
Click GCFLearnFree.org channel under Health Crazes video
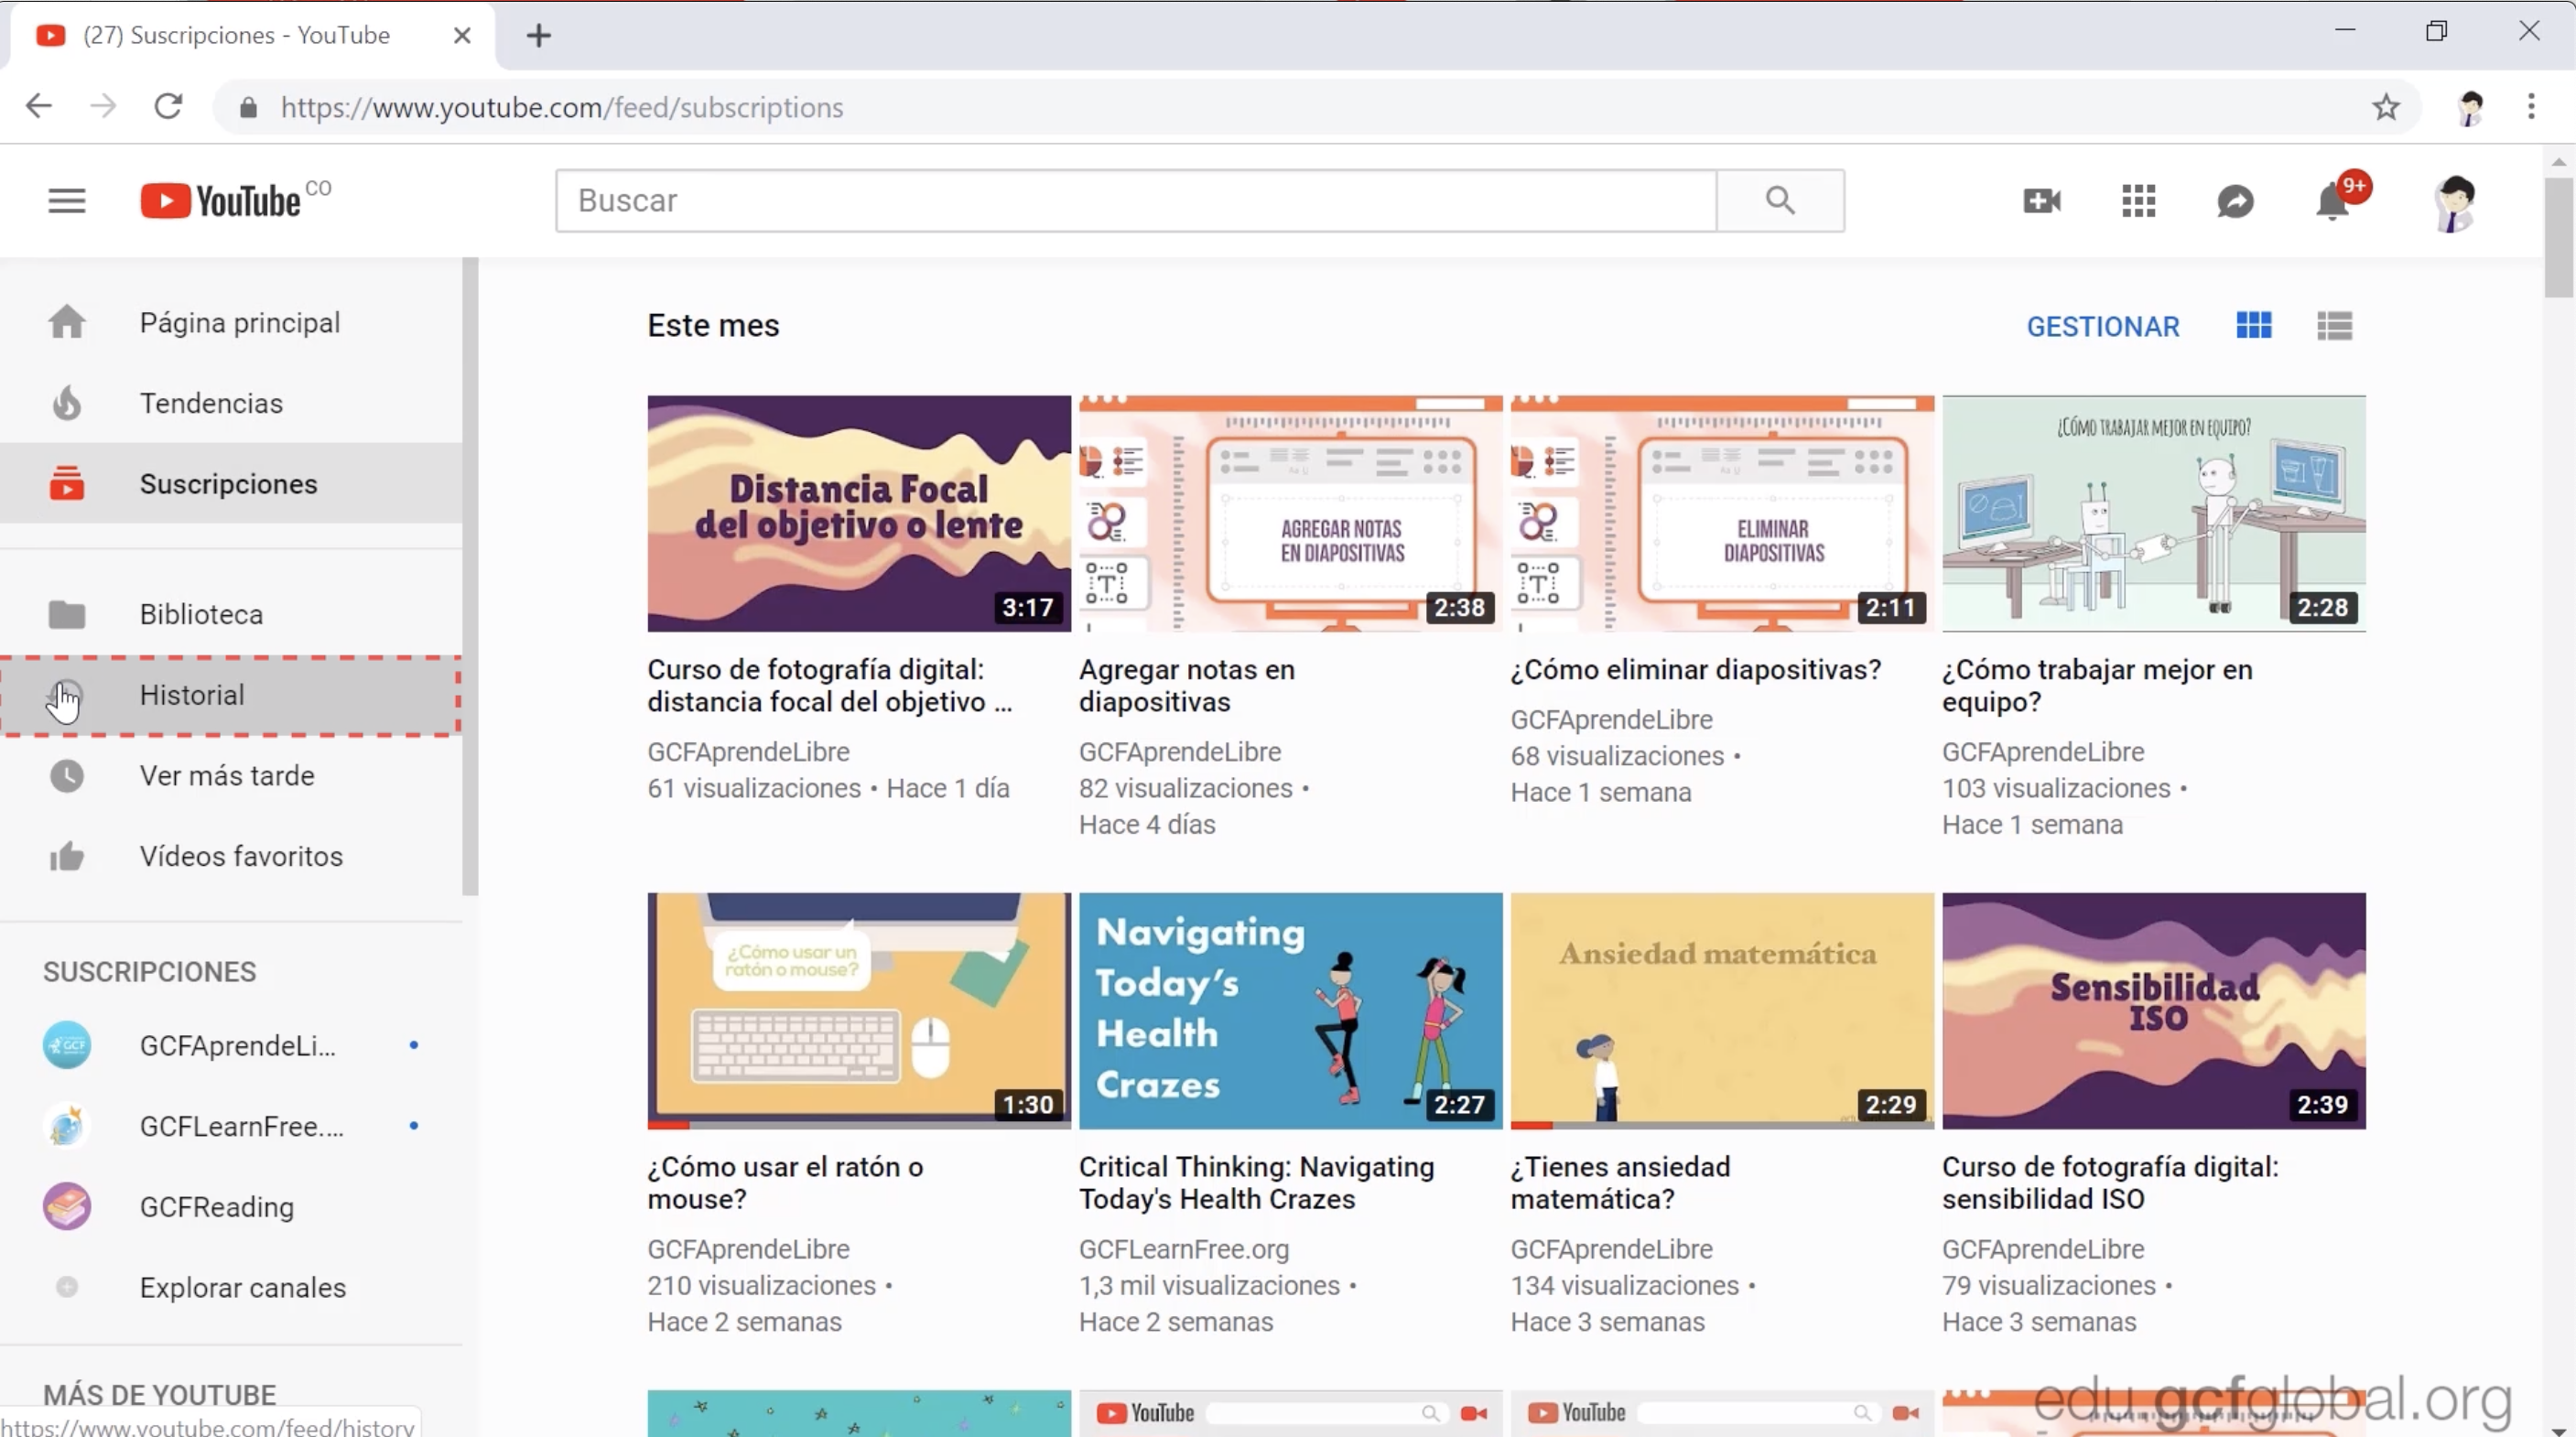[x=1184, y=1249]
